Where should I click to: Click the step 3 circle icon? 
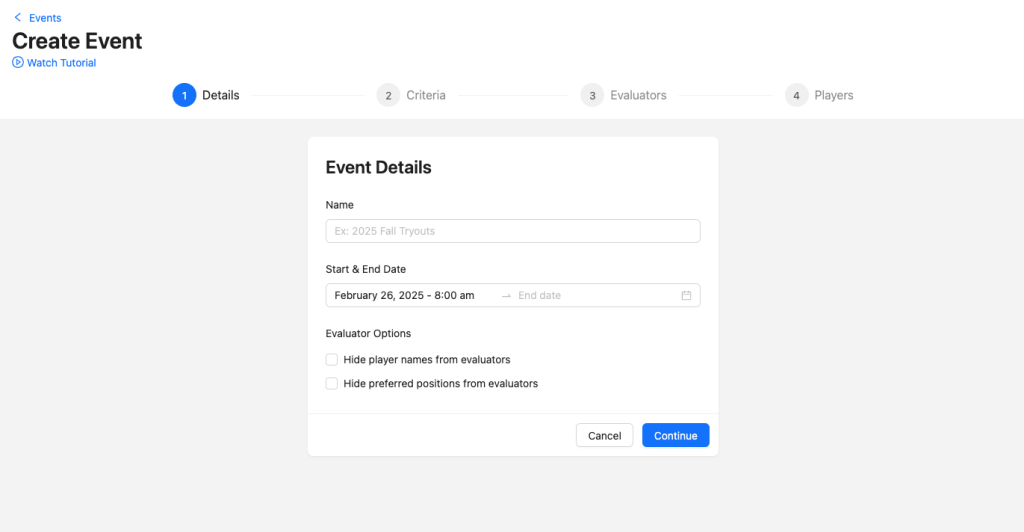pos(592,95)
